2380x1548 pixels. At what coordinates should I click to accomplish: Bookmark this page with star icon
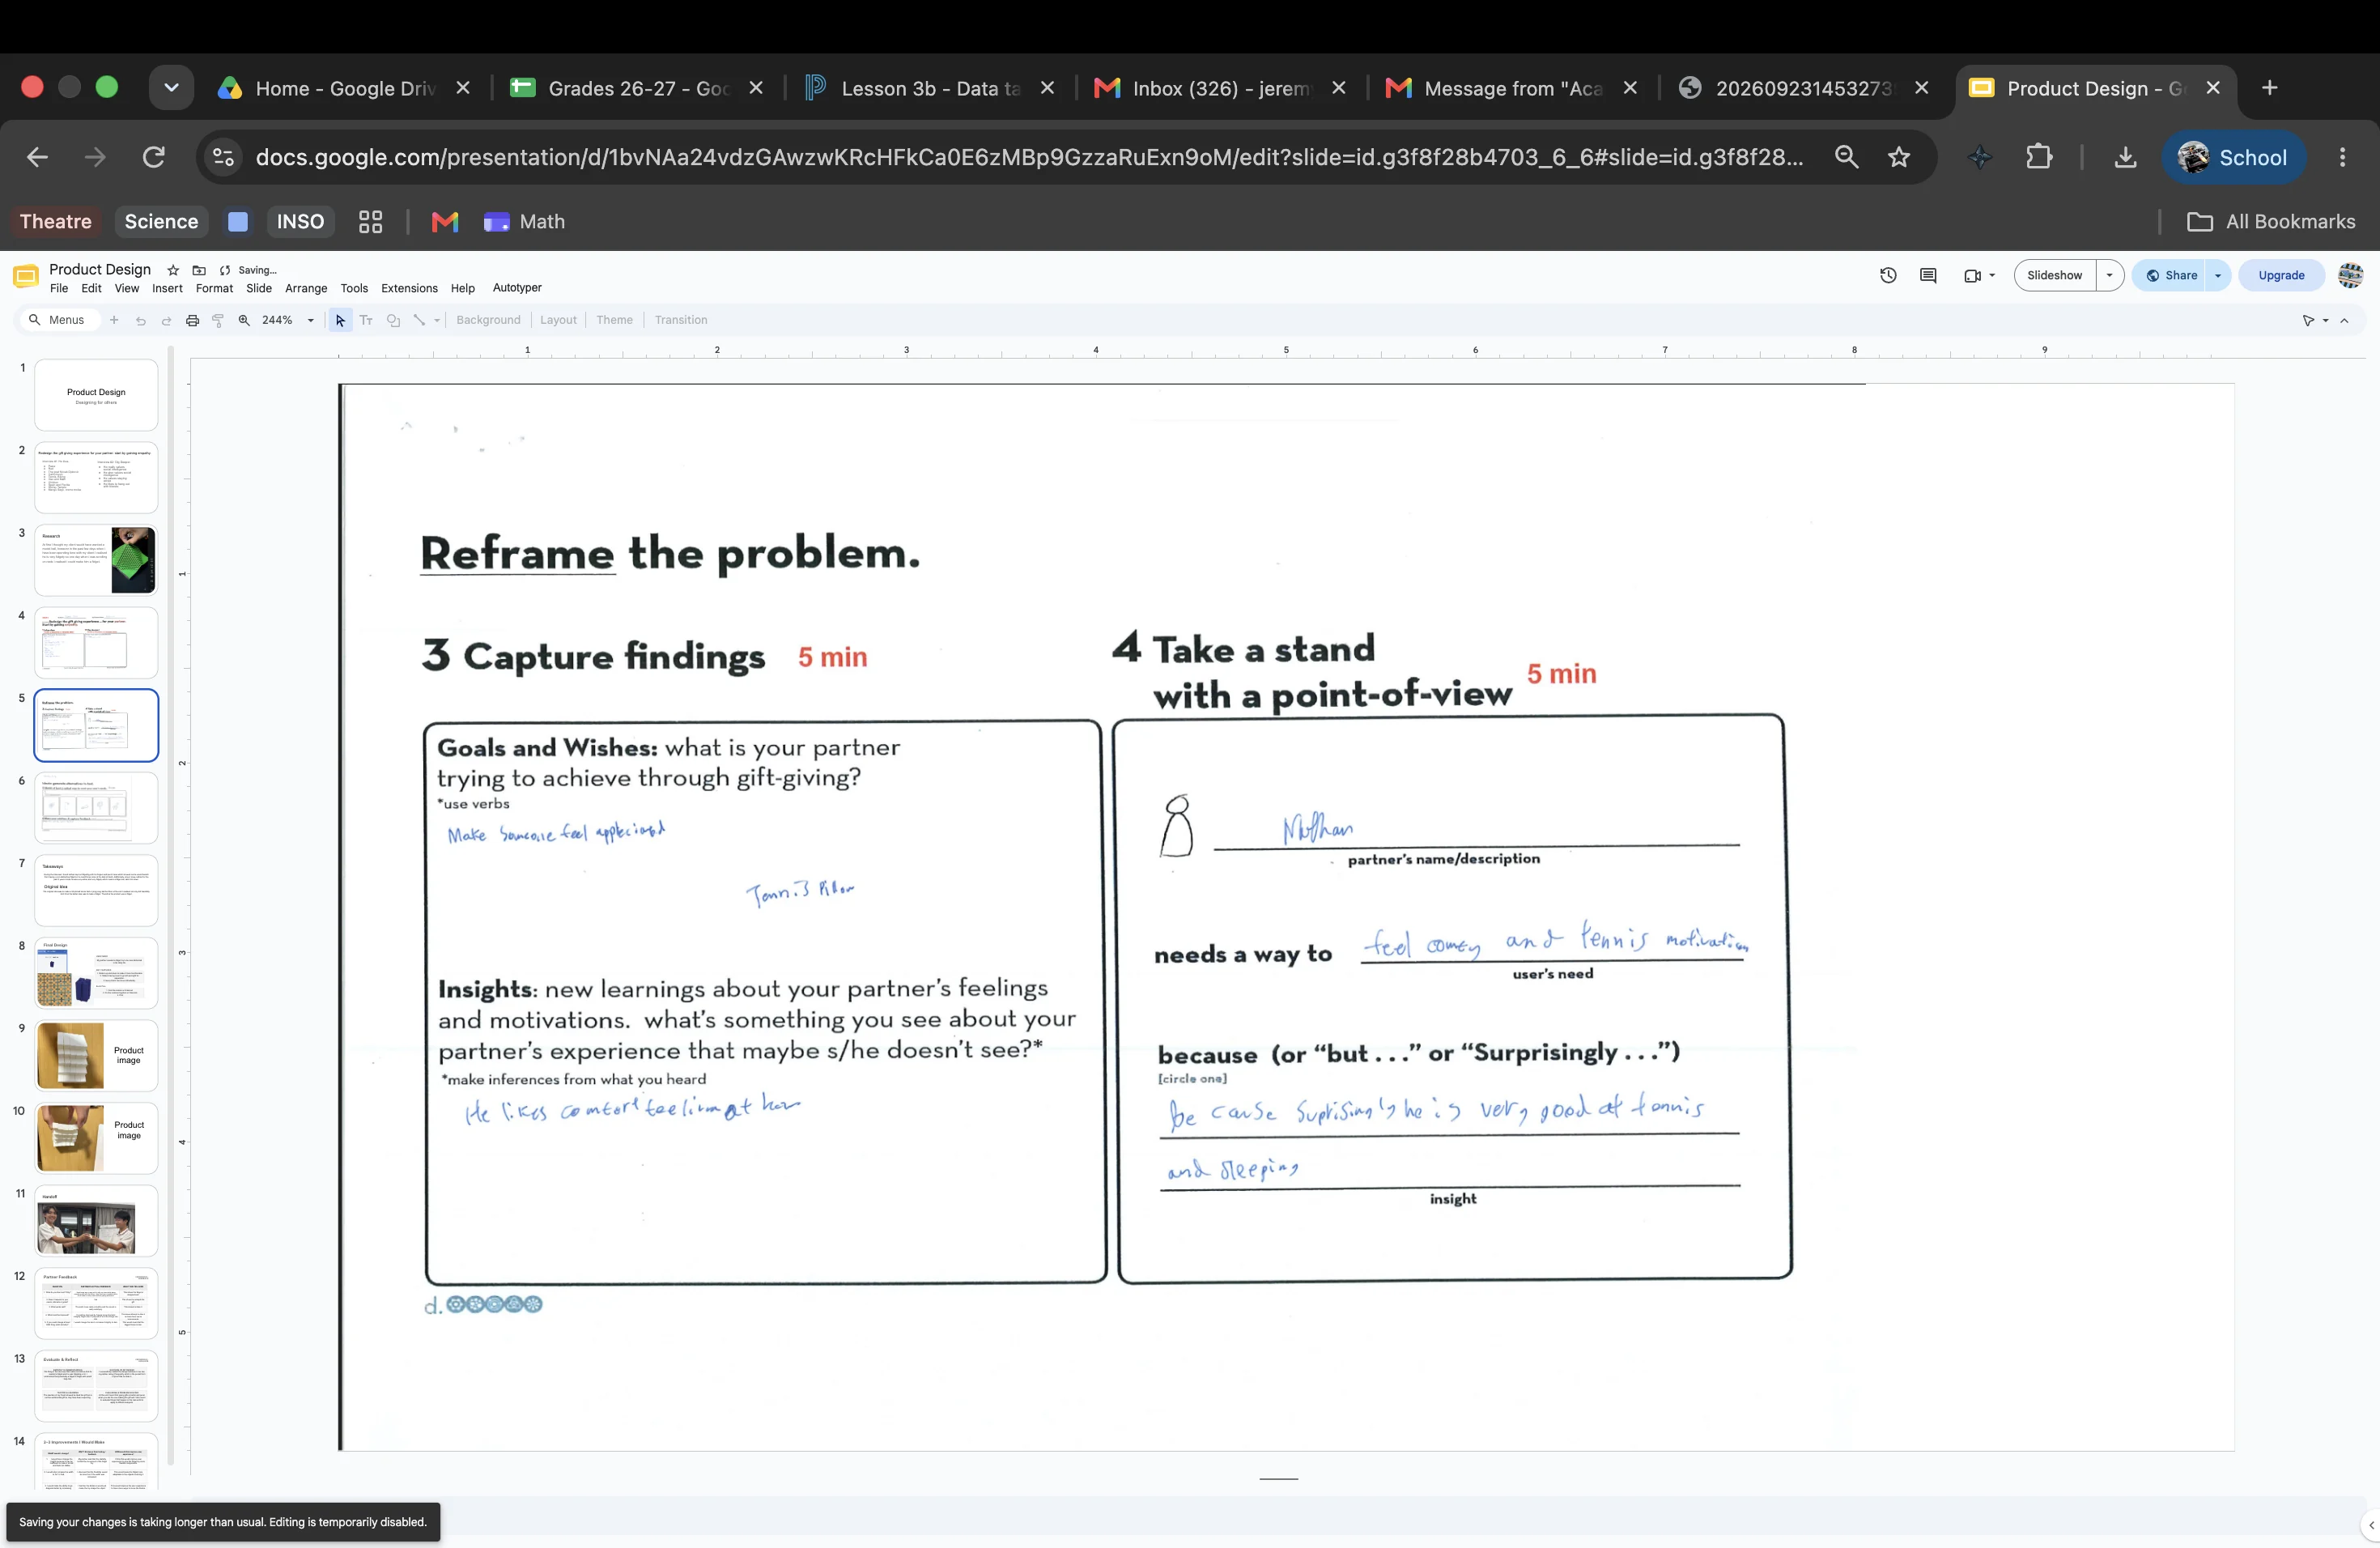pos(1899,157)
